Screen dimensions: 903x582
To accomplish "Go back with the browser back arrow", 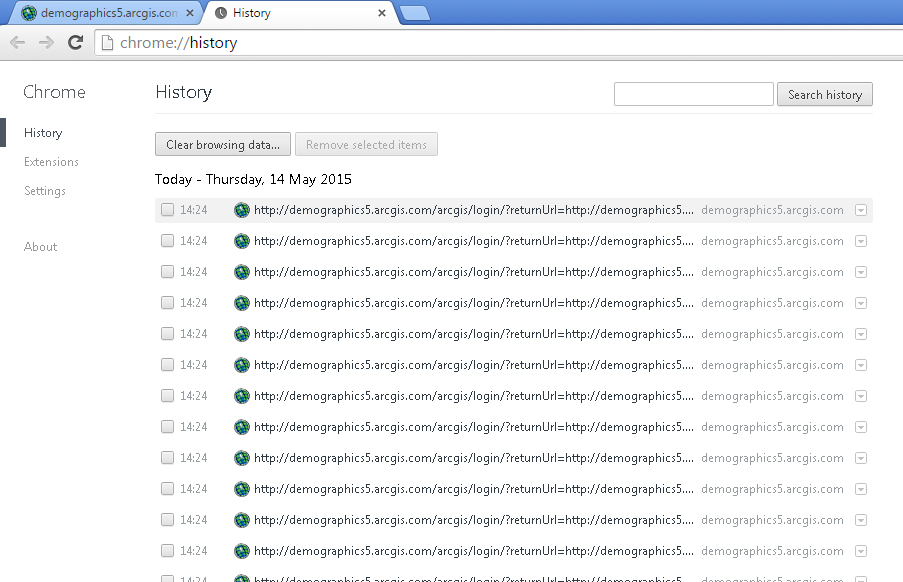I will click(x=18, y=43).
